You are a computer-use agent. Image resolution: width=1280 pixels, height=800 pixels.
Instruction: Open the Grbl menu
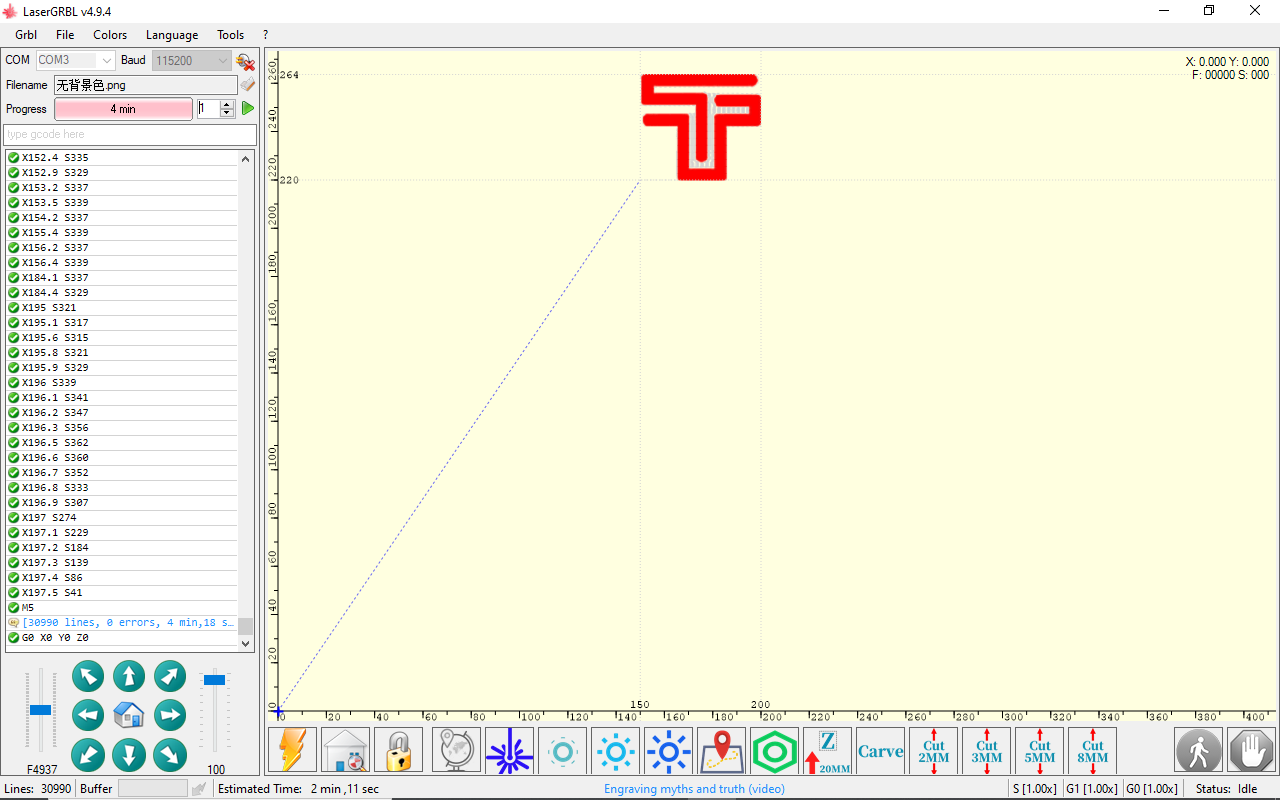point(26,35)
